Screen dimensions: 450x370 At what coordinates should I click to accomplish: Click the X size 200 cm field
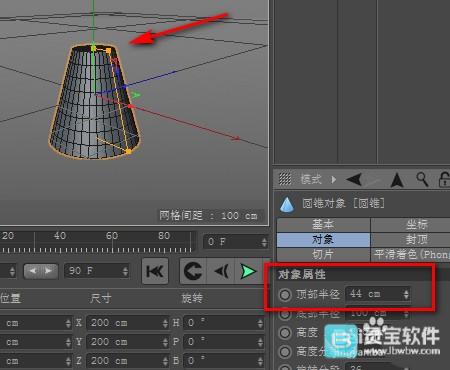point(128,323)
